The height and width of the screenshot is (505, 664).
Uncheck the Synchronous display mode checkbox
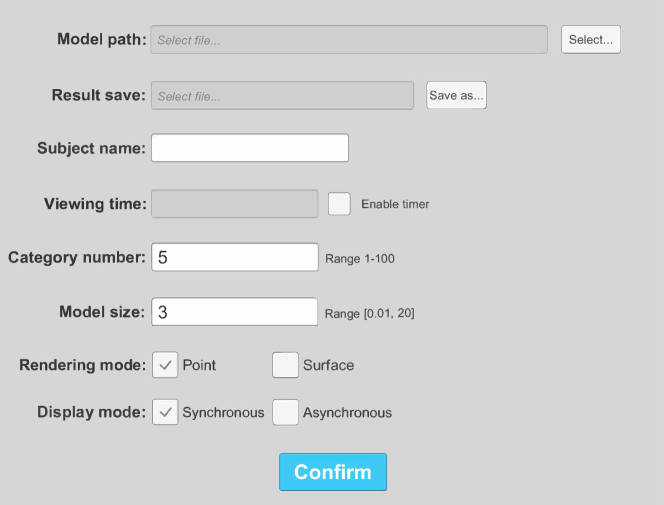pos(165,412)
